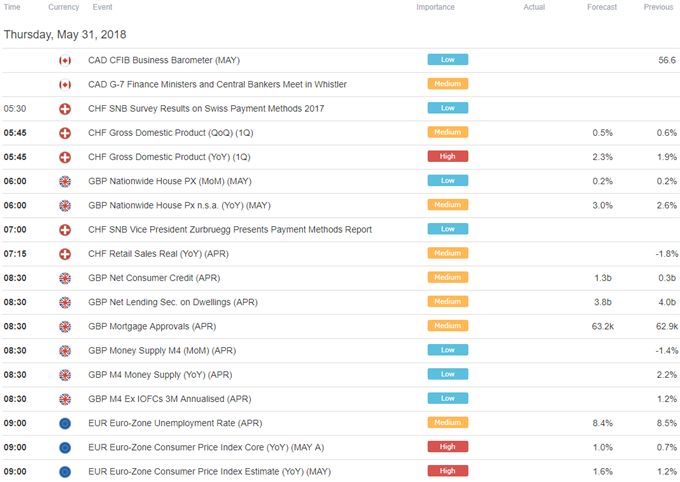This screenshot has height=482, width=680.
Task: Click Medium badge for CHF GDP (QoQ)
Action: (x=448, y=132)
